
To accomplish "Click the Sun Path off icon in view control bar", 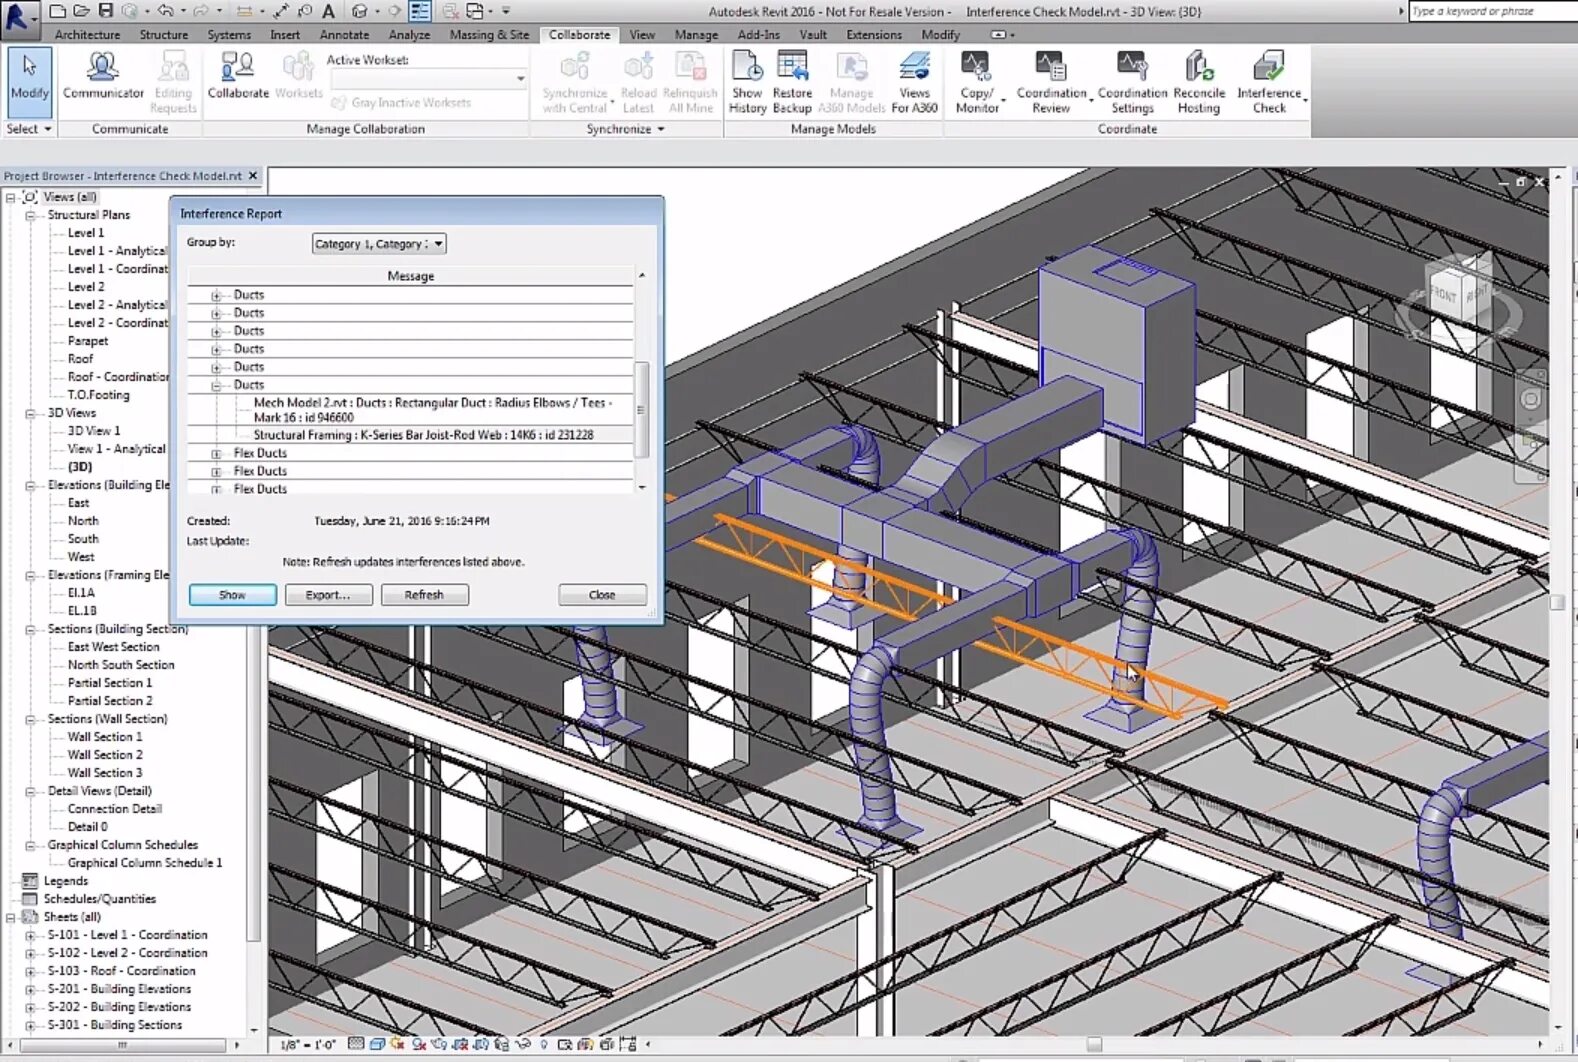I will tap(398, 1044).
